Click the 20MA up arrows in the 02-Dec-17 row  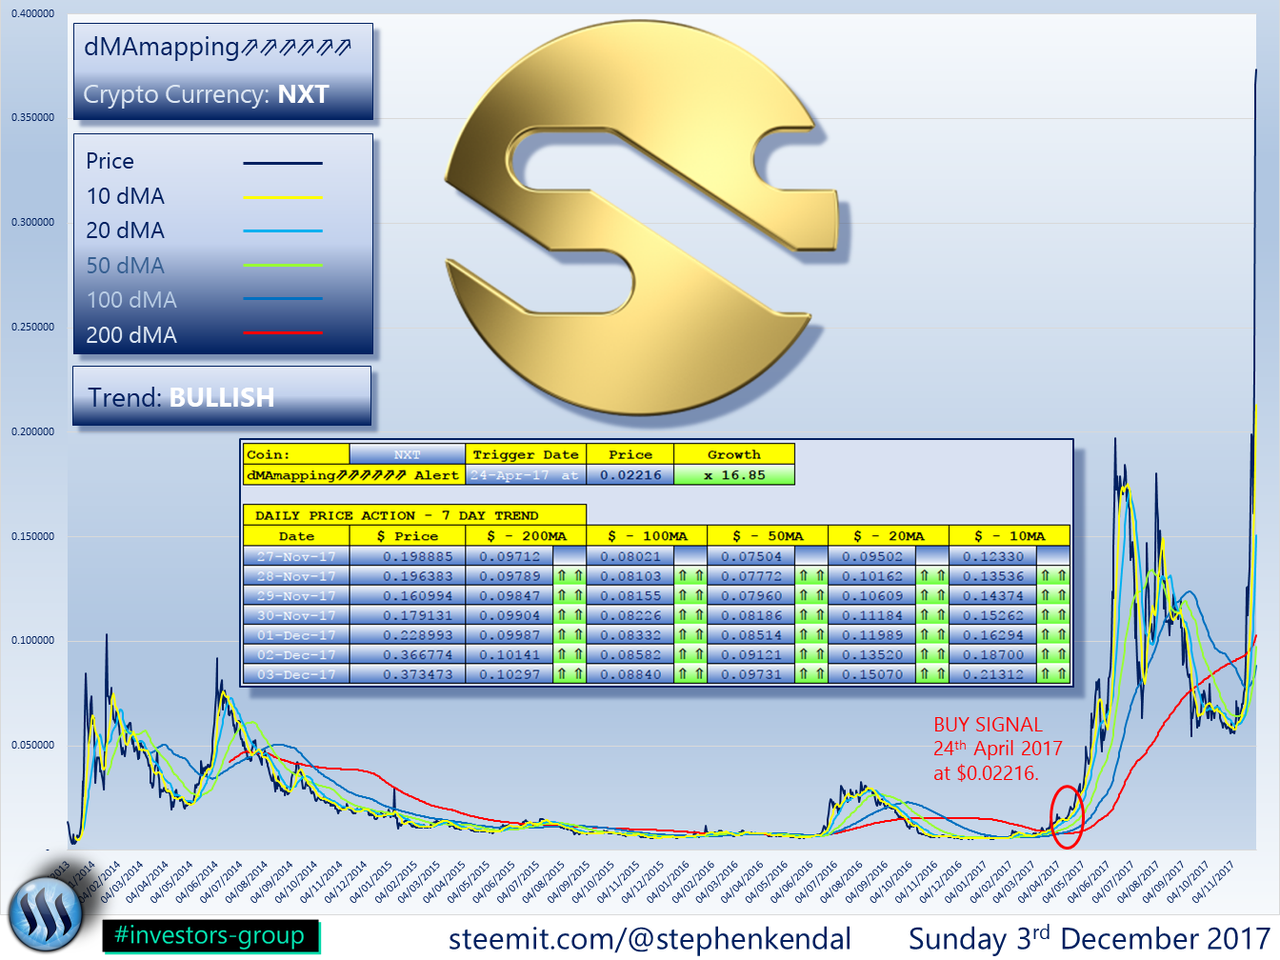coord(932,655)
